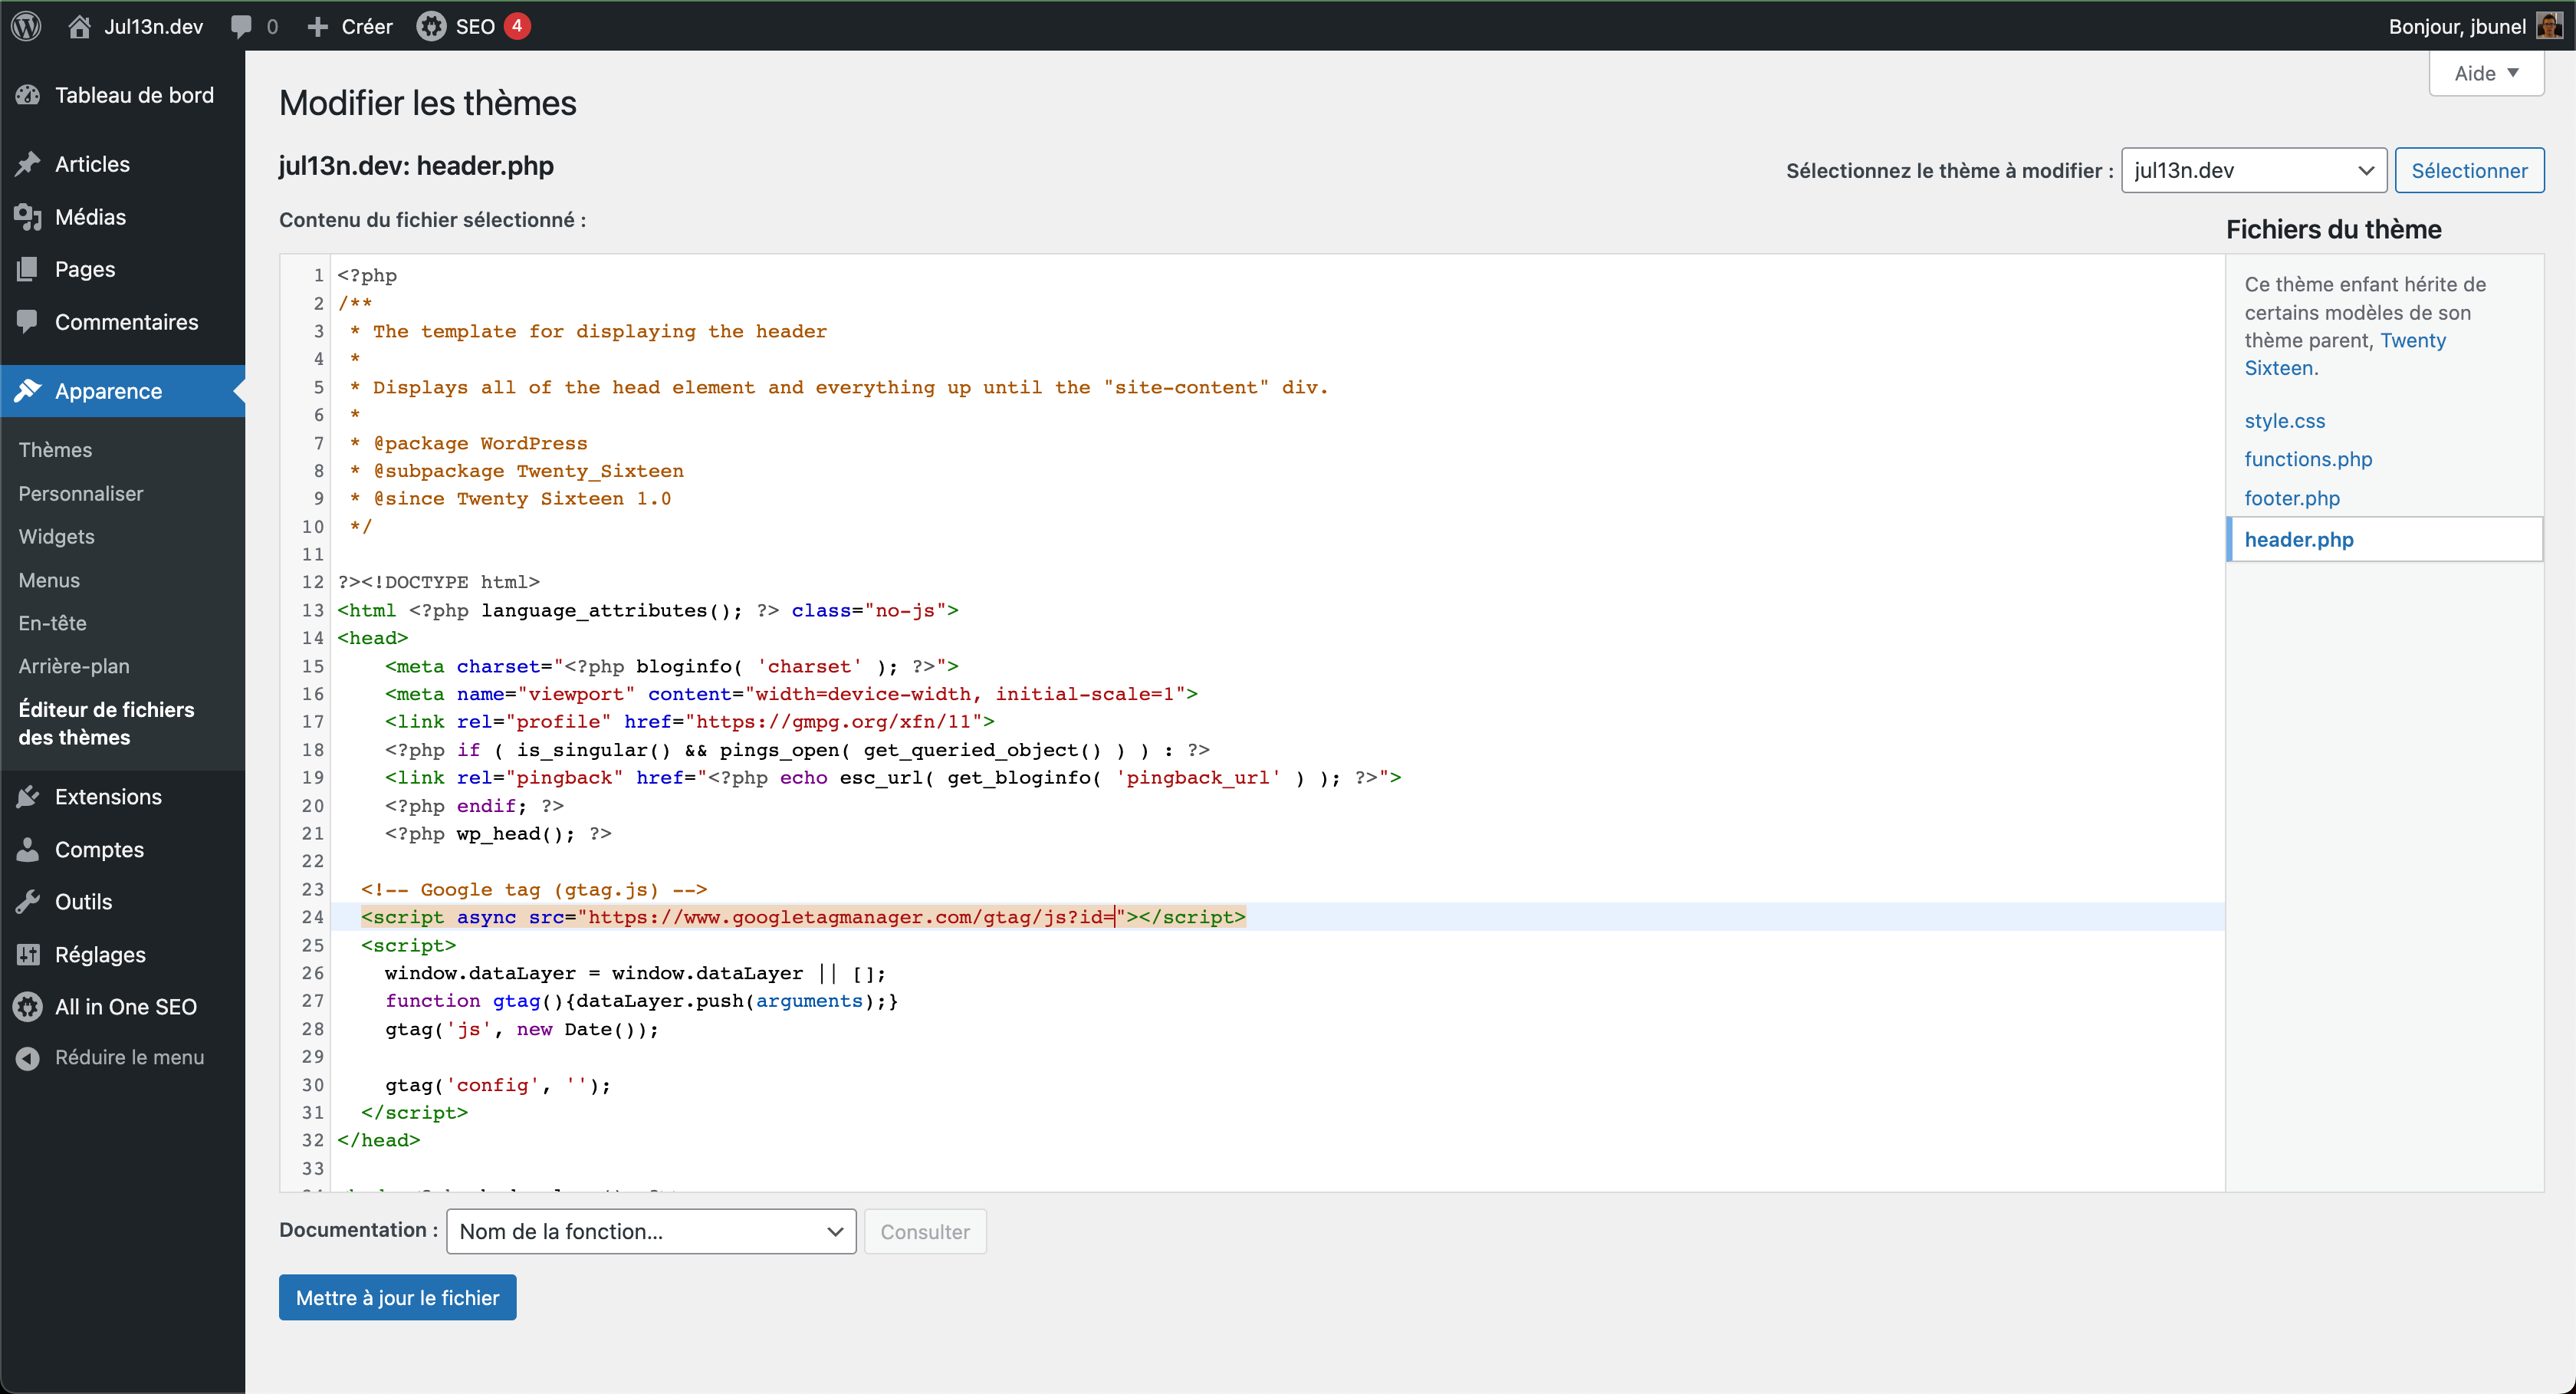This screenshot has height=1394, width=2576.
Task: Click the Sélectionner button
Action: (2469, 170)
